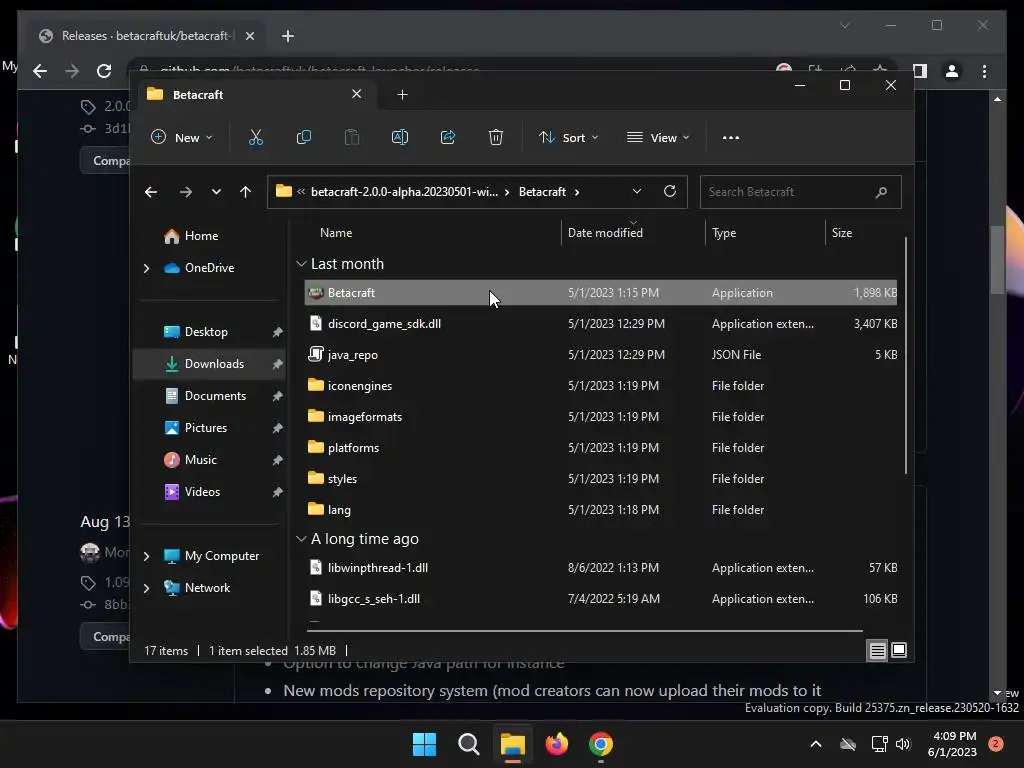Open Chrome from the taskbar
Image resolution: width=1024 pixels, height=768 pixels.
point(601,744)
